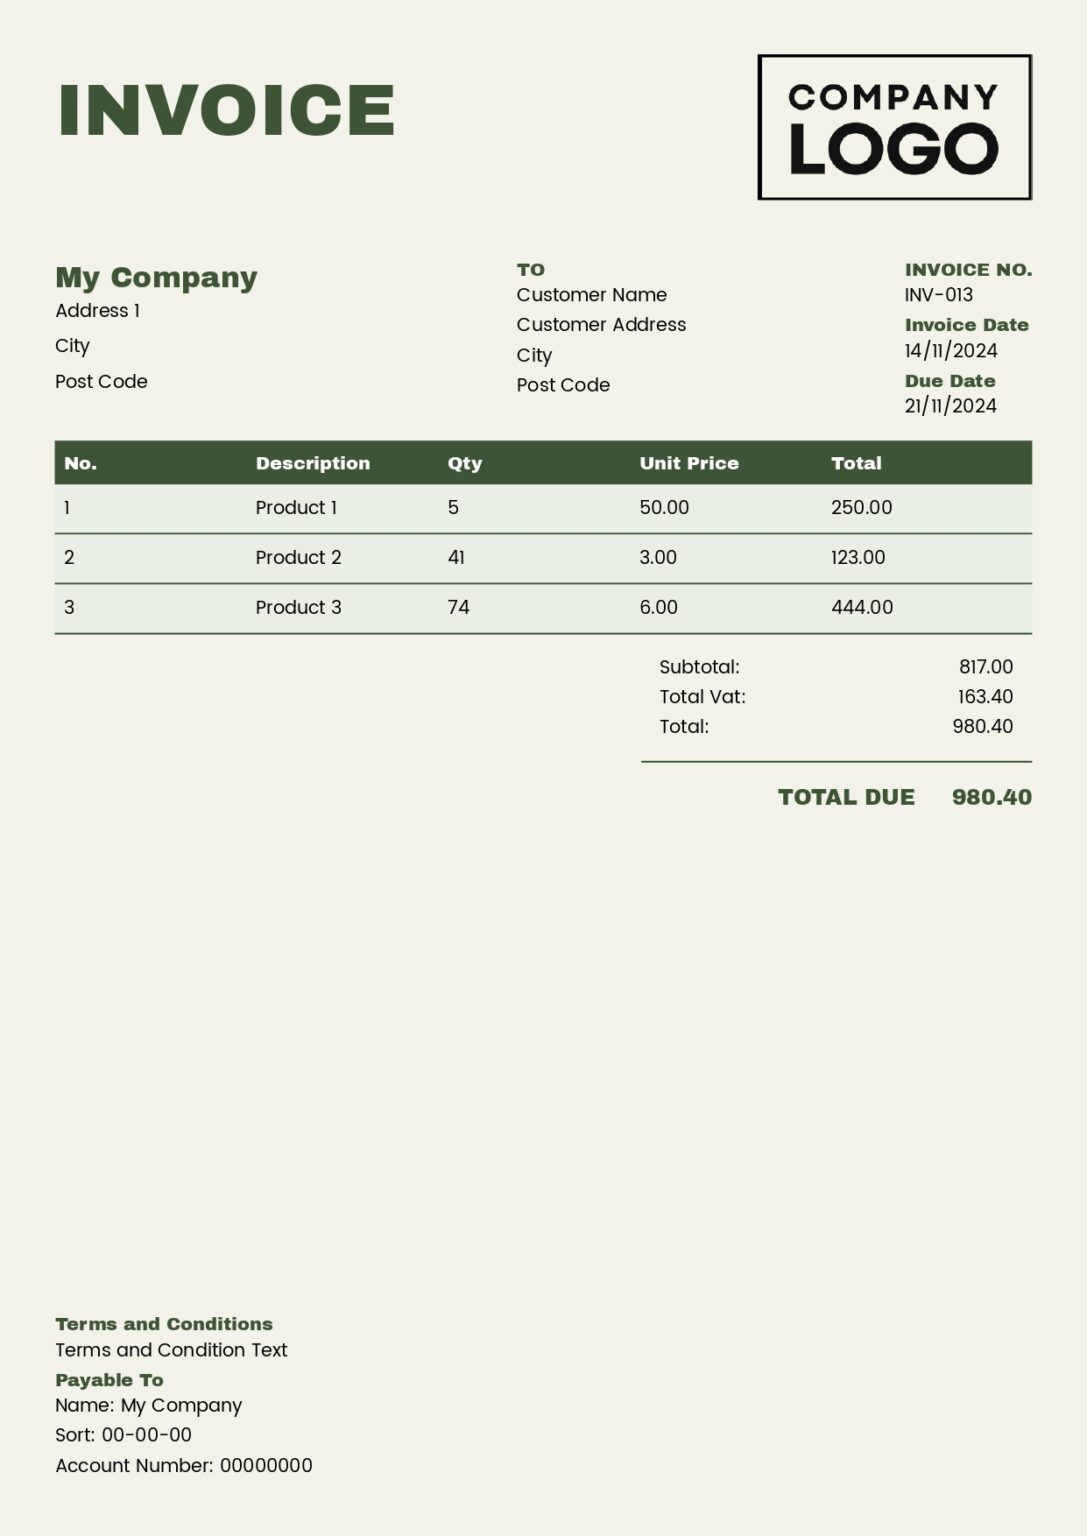Viewport: 1087px width, 1536px height.
Task: Click the Terms and Condition Text line
Action: 171,1350
